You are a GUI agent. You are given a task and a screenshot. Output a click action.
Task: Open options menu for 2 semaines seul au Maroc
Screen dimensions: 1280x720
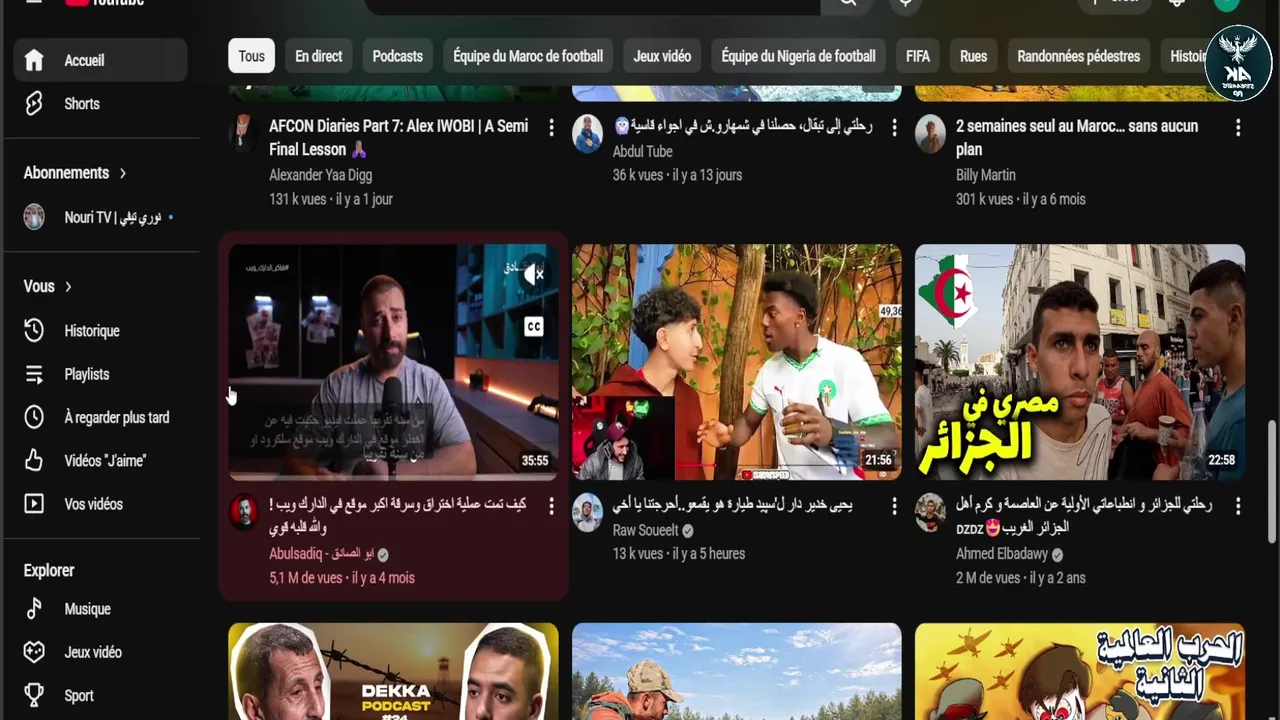(x=1238, y=127)
